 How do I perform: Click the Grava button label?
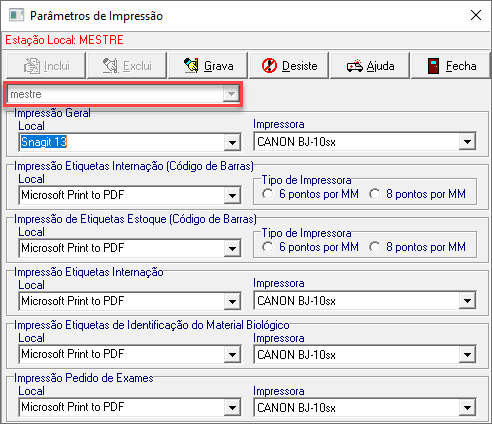[x=219, y=66]
